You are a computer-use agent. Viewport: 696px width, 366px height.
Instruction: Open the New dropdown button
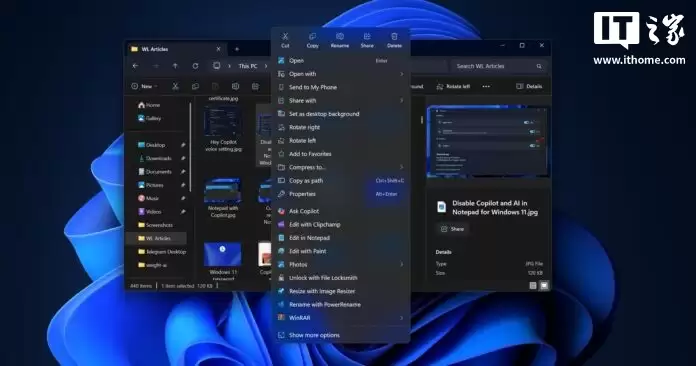tap(145, 87)
